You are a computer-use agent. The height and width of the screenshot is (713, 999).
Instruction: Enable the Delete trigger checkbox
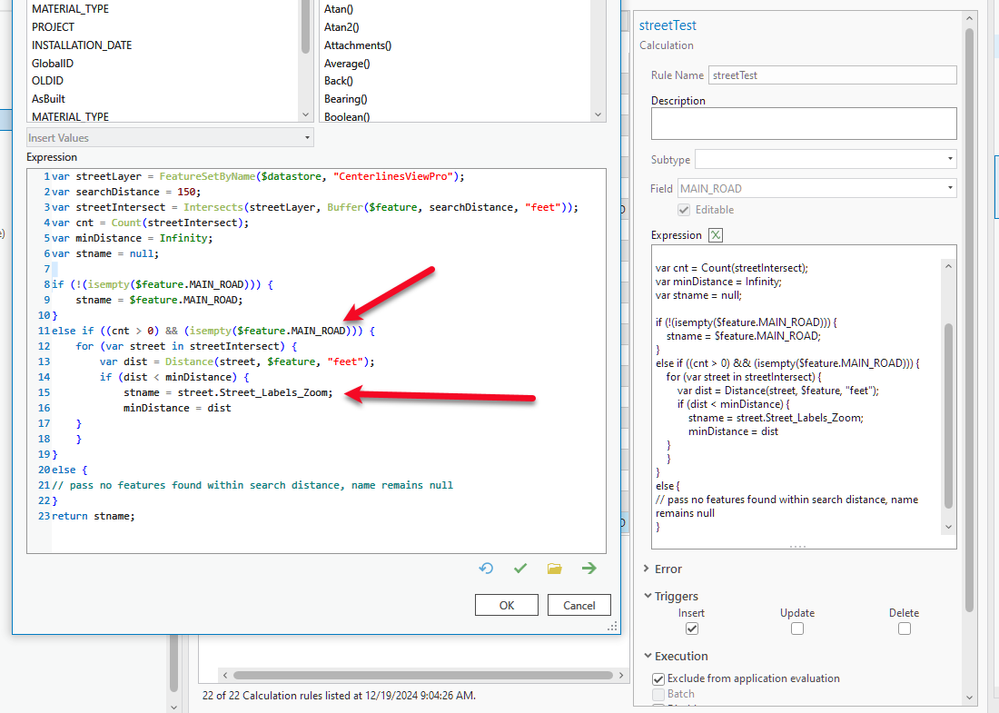(904, 629)
